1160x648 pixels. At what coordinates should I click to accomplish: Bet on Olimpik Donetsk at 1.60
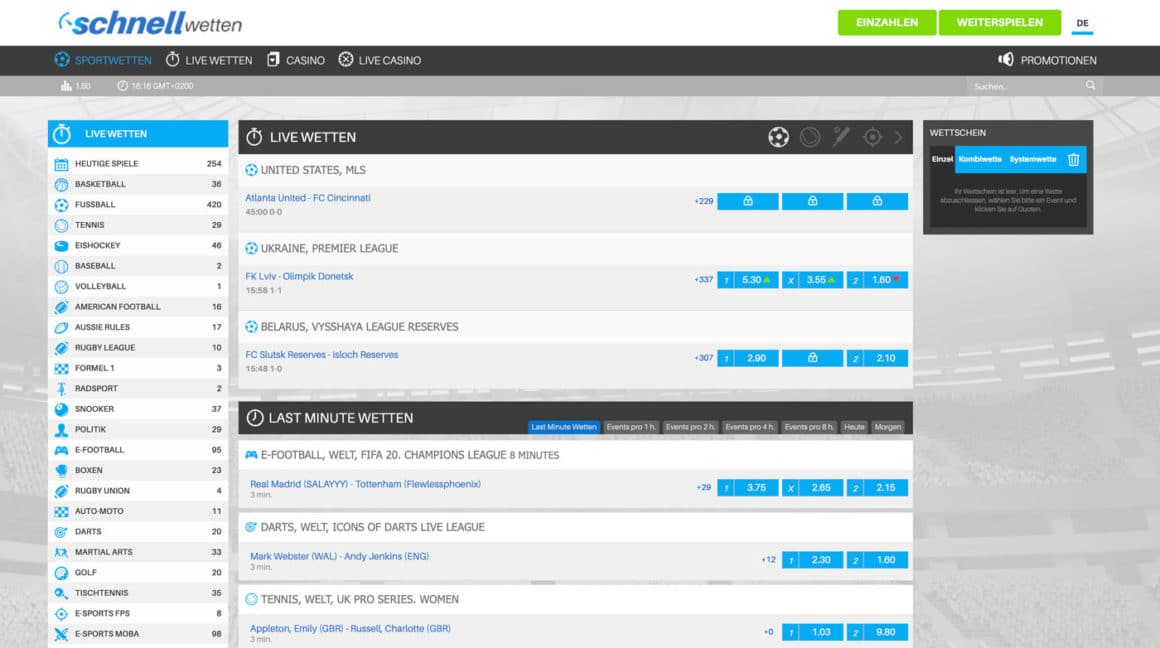[x=877, y=280]
